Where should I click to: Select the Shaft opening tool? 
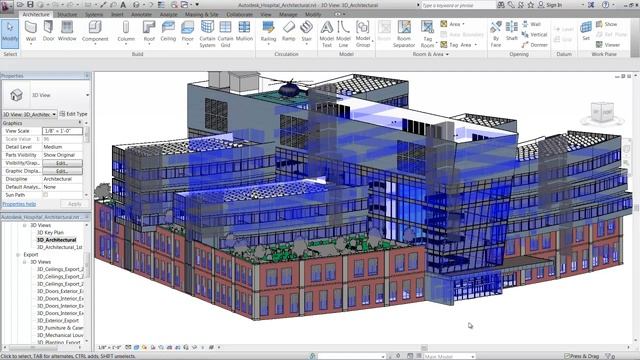click(511, 31)
